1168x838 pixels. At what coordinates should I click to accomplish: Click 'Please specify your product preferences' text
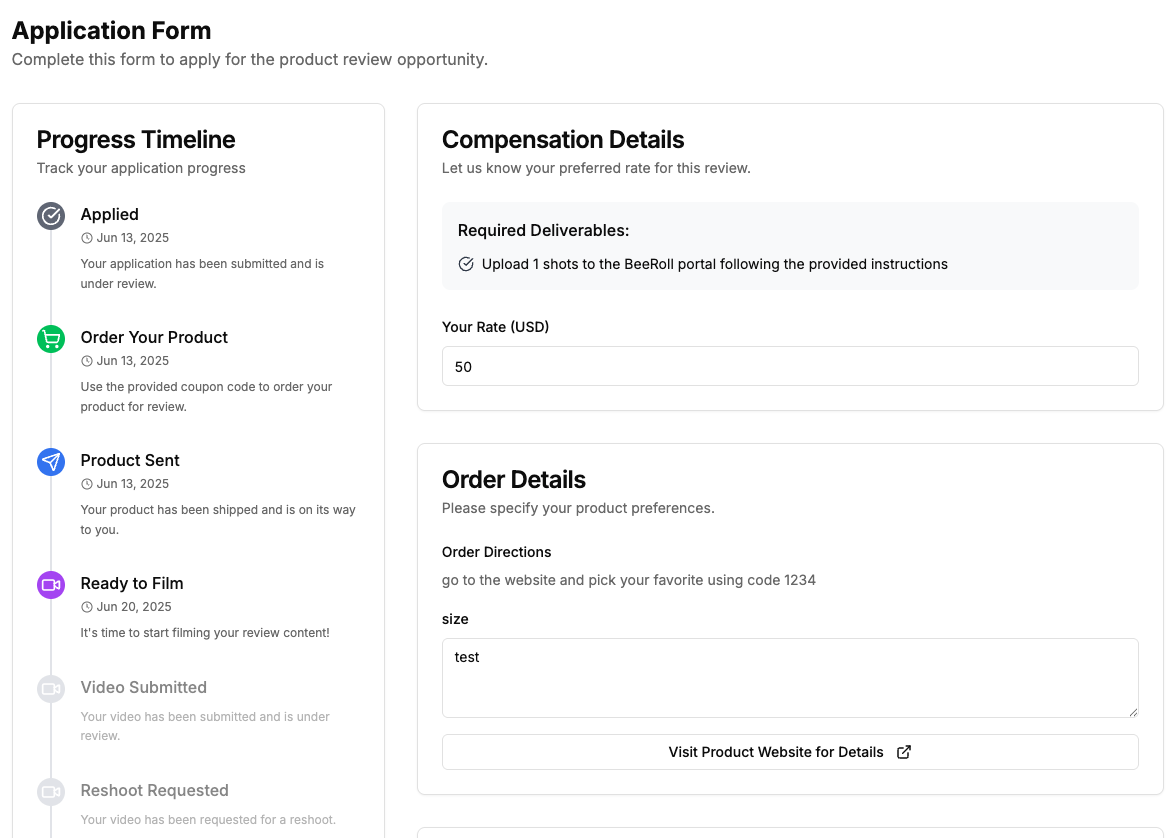578,508
